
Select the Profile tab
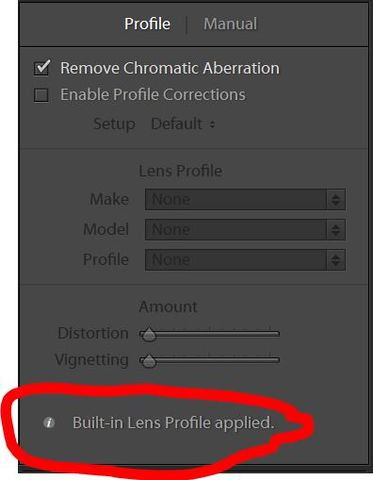(147, 24)
